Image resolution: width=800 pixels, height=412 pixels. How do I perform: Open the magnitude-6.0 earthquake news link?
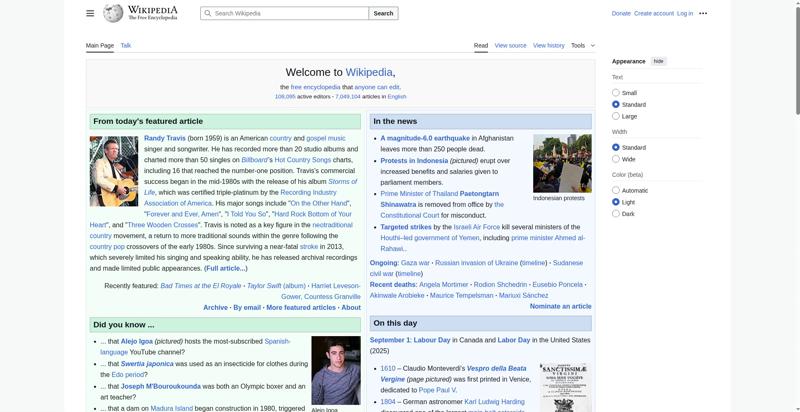425,138
